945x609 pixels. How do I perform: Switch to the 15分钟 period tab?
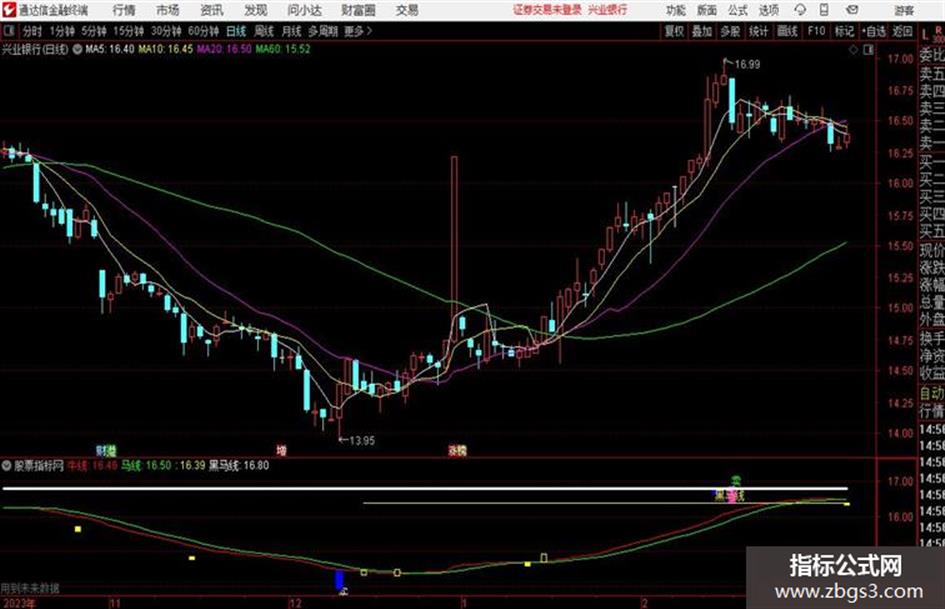coord(128,31)
